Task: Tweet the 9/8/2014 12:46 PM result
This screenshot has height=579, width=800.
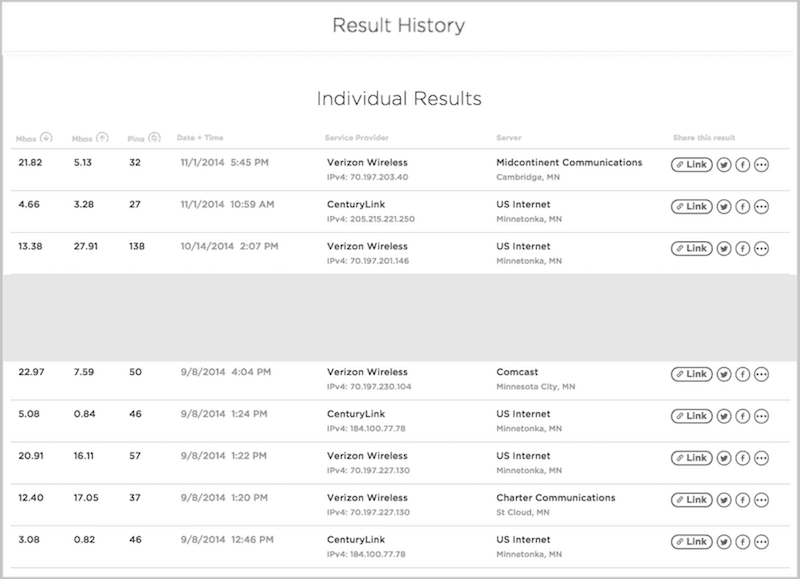Action: tap(724, 542)
